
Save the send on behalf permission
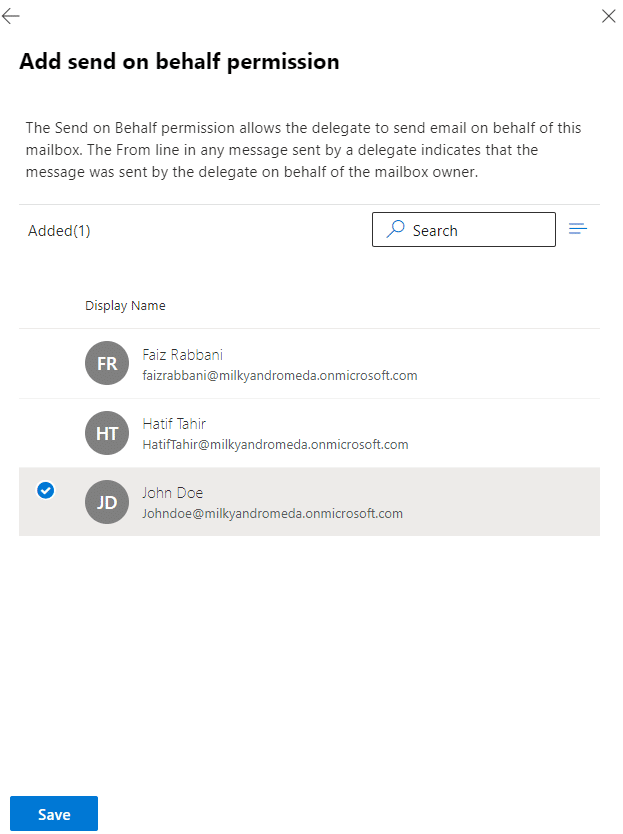coord(54,814)
